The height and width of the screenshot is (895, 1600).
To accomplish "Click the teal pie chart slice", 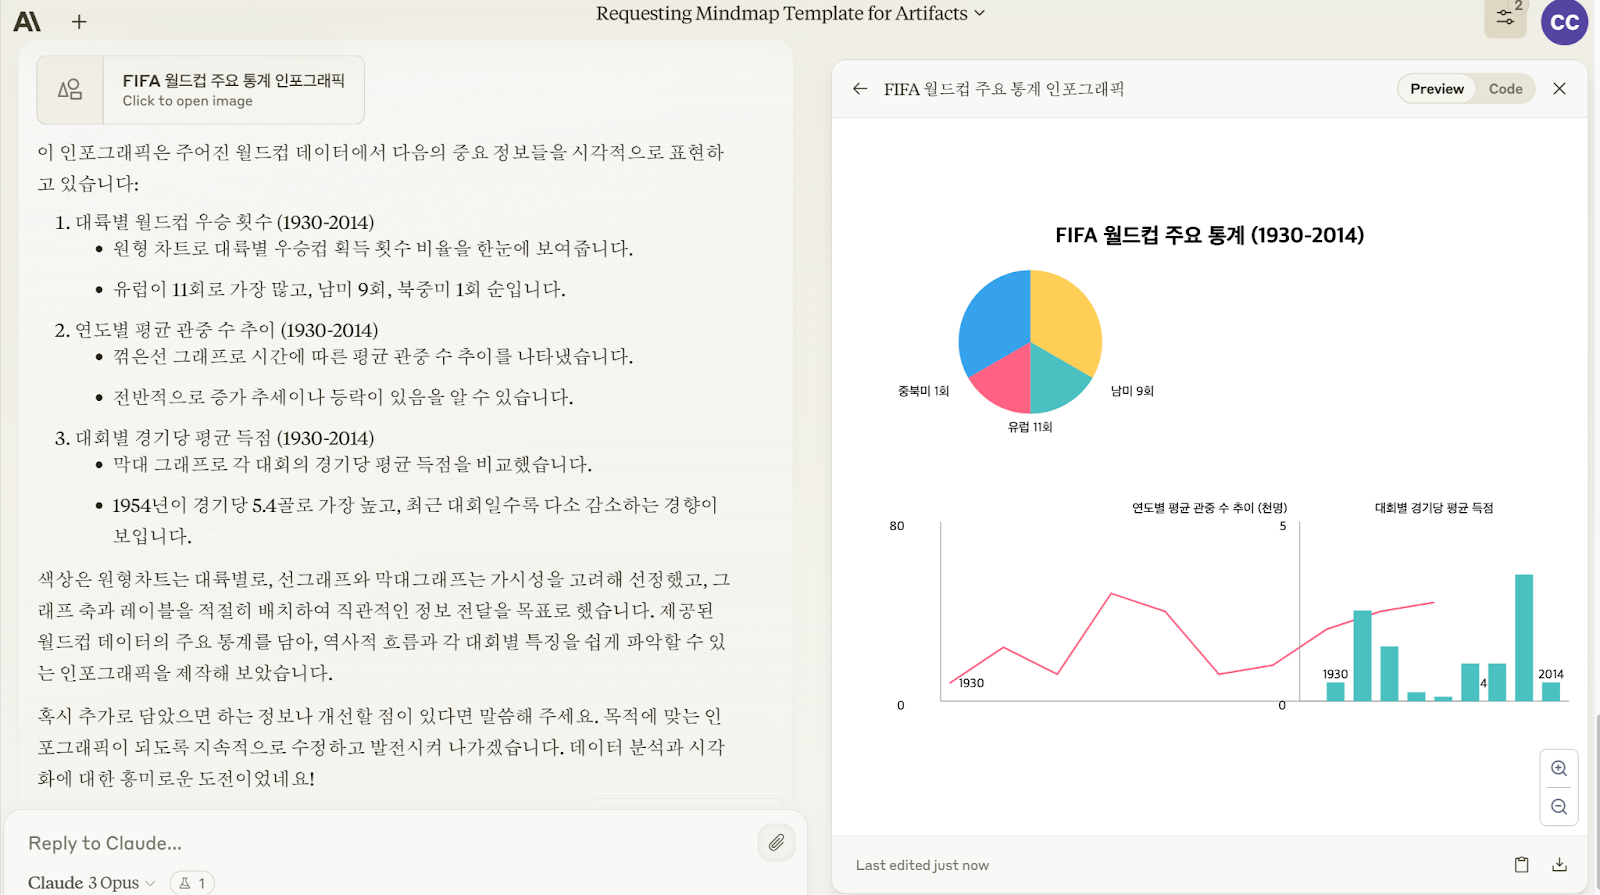I will coord(1055,381).
